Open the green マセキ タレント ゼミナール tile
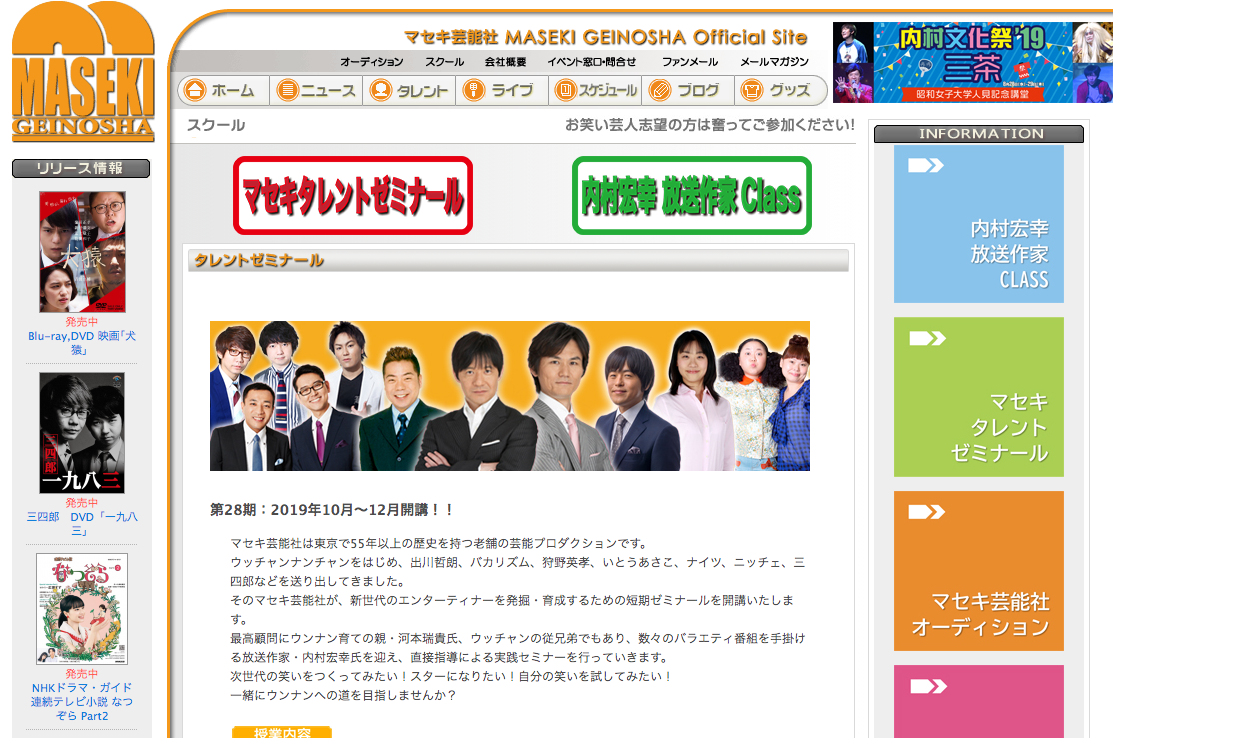This screenshot has width=1259, height=738. tap(979, 397)
